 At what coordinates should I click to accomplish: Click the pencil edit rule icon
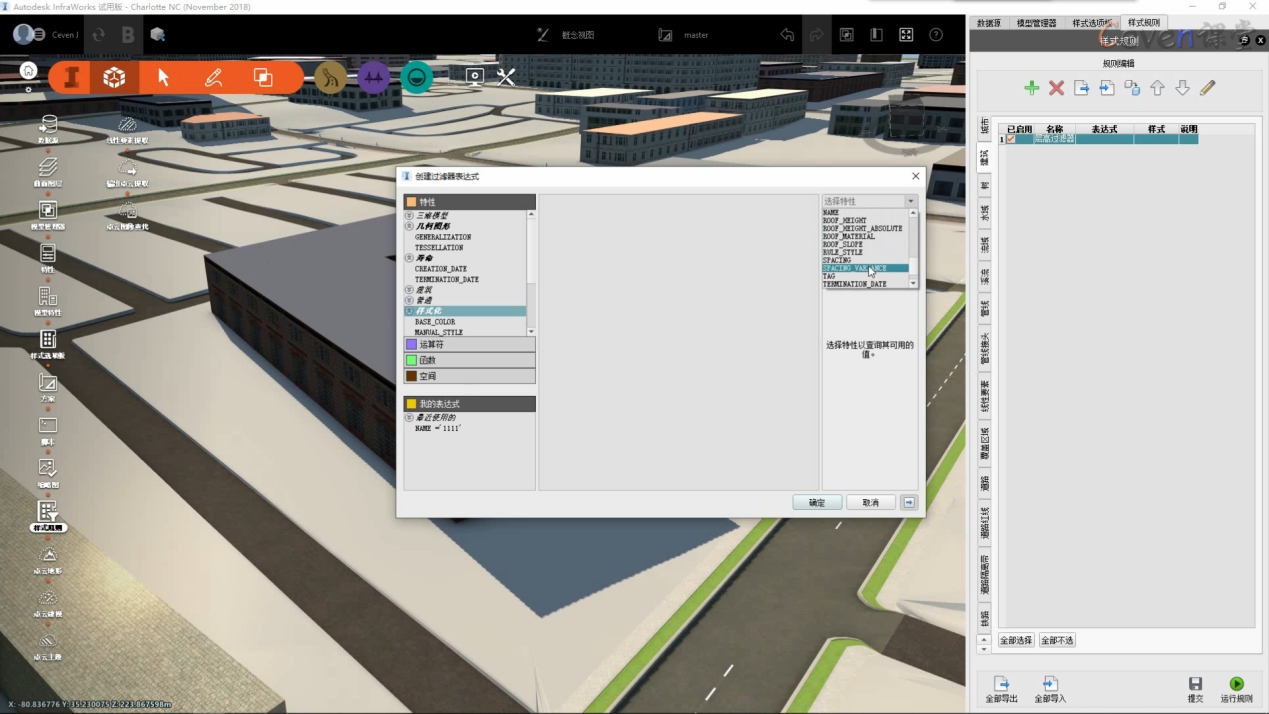point(1207,88)
